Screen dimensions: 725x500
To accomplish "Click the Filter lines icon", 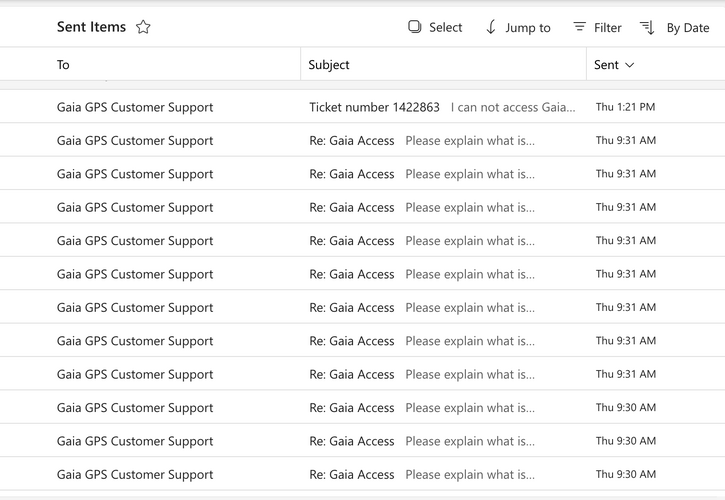I will (x=579, y=27).
